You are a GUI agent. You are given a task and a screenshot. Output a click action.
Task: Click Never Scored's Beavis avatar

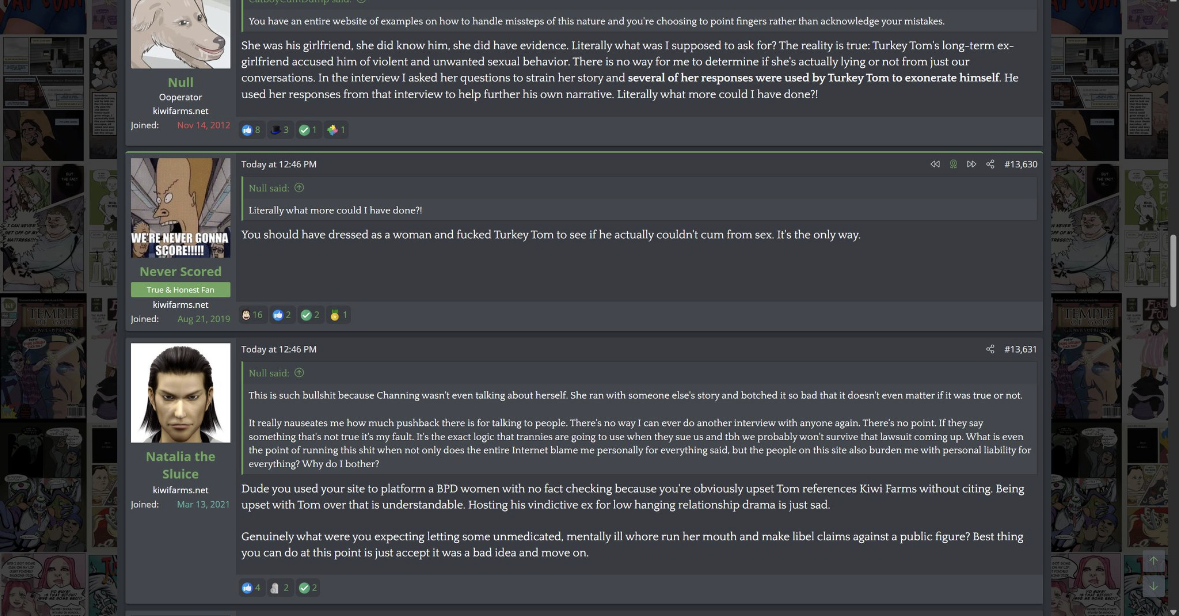click(180, 208)
